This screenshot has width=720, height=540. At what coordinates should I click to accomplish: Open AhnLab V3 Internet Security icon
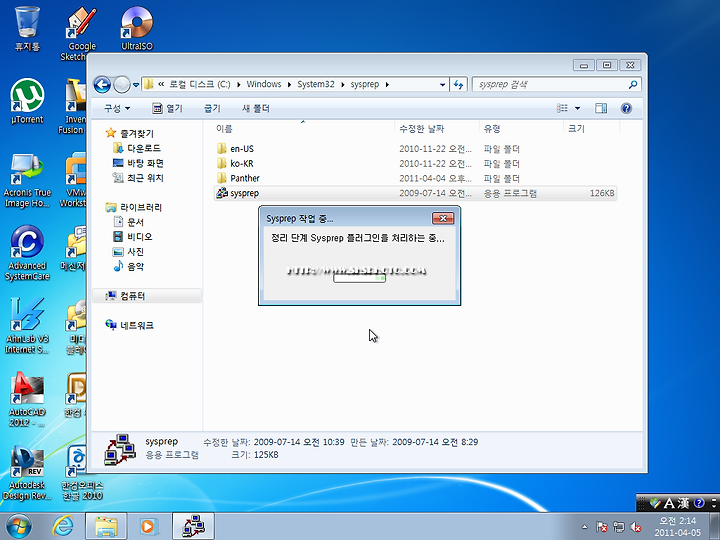pos(27,326)
